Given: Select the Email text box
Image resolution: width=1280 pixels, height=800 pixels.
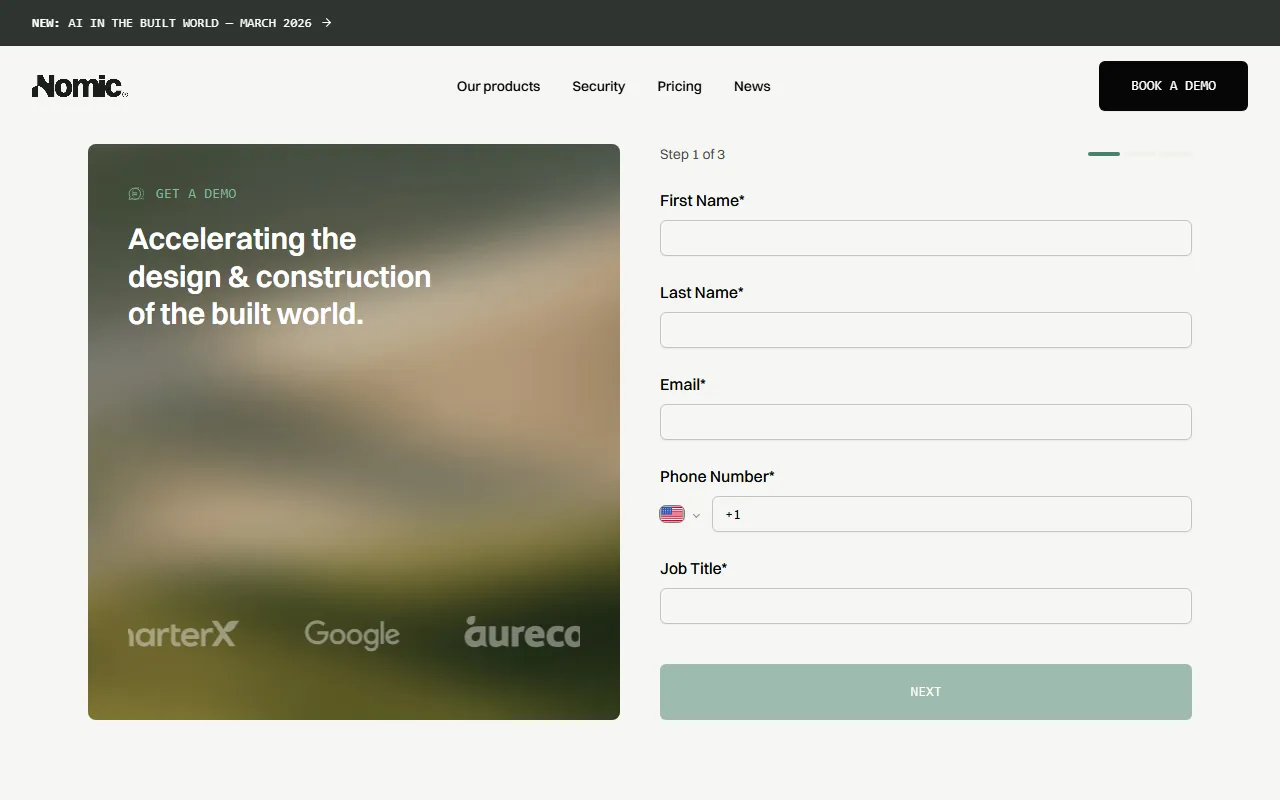Looking at the screenshot, I should [x=925, y=422].
